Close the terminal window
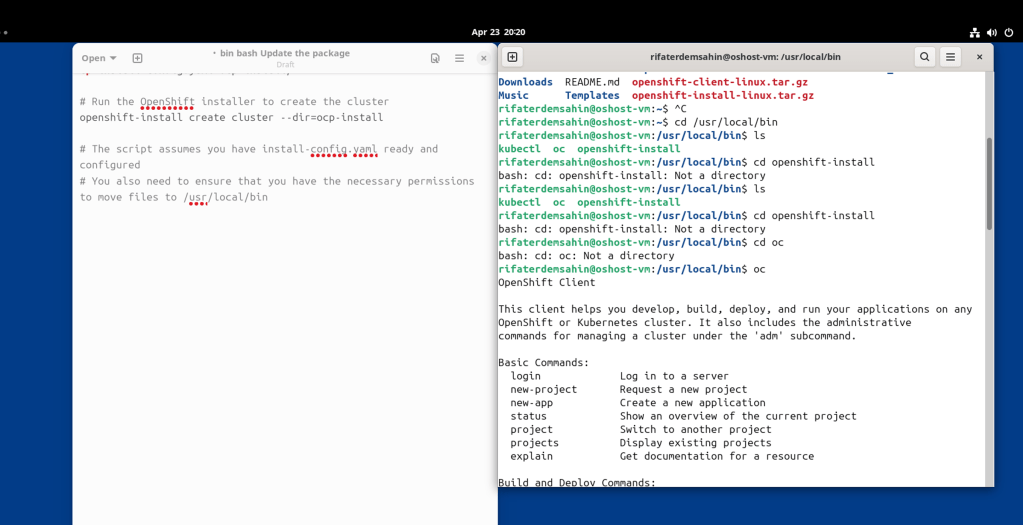 pos(979,57)
